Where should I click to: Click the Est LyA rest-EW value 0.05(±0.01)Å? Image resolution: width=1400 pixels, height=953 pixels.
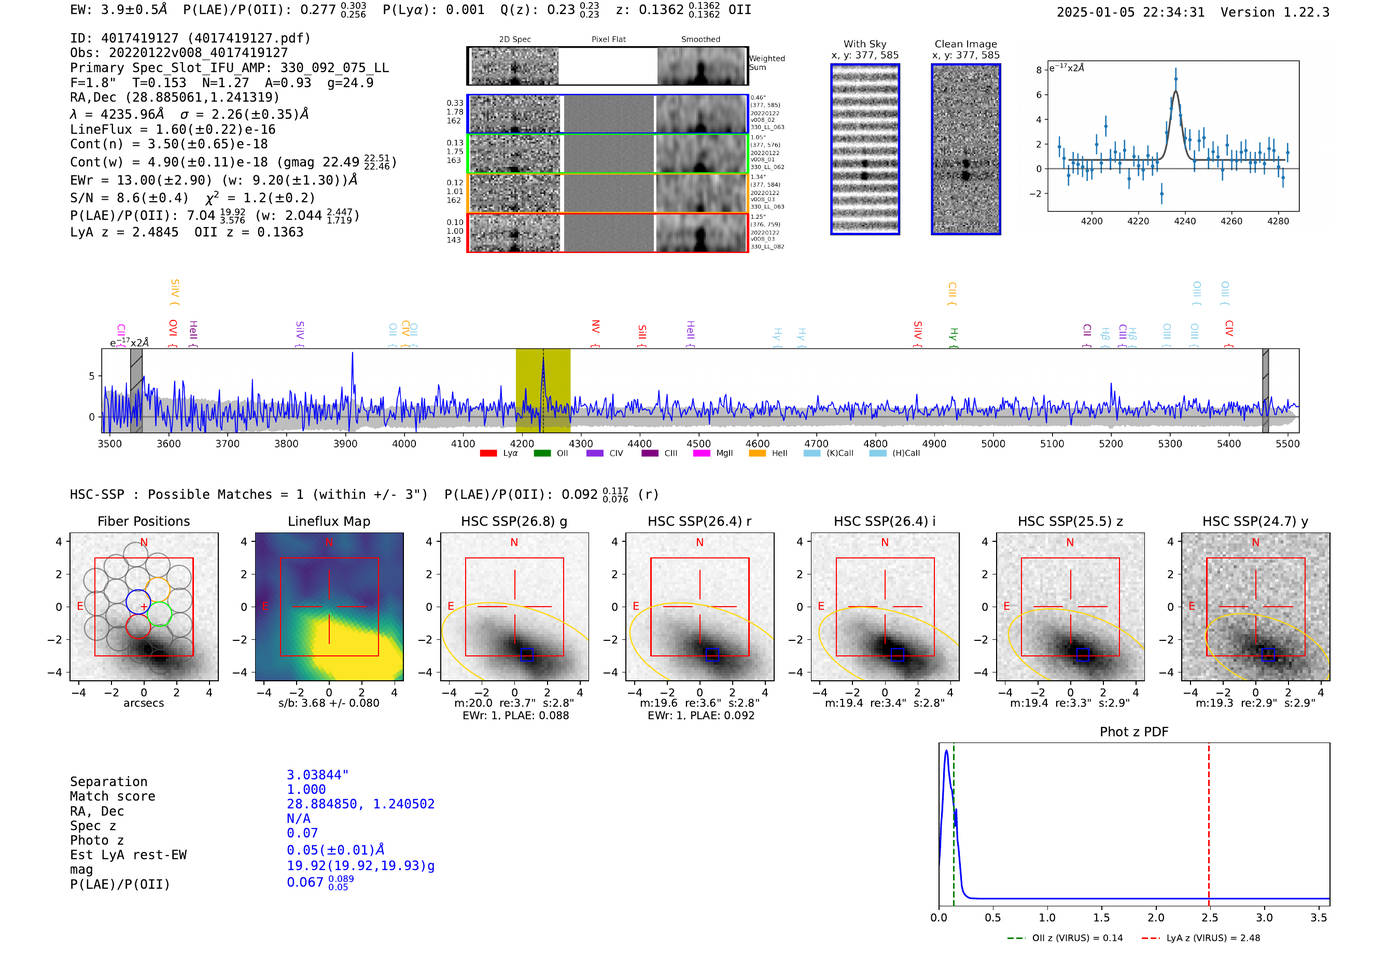336,850
